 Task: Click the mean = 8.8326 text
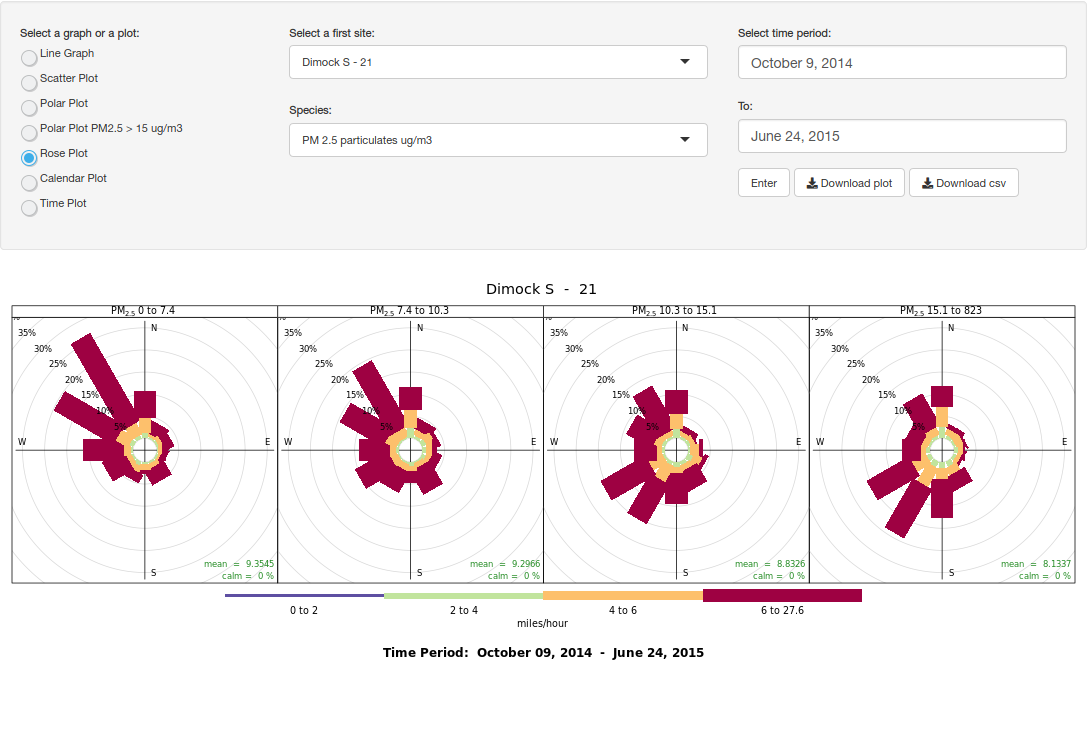pyautogui.click(x=770, y=564)
